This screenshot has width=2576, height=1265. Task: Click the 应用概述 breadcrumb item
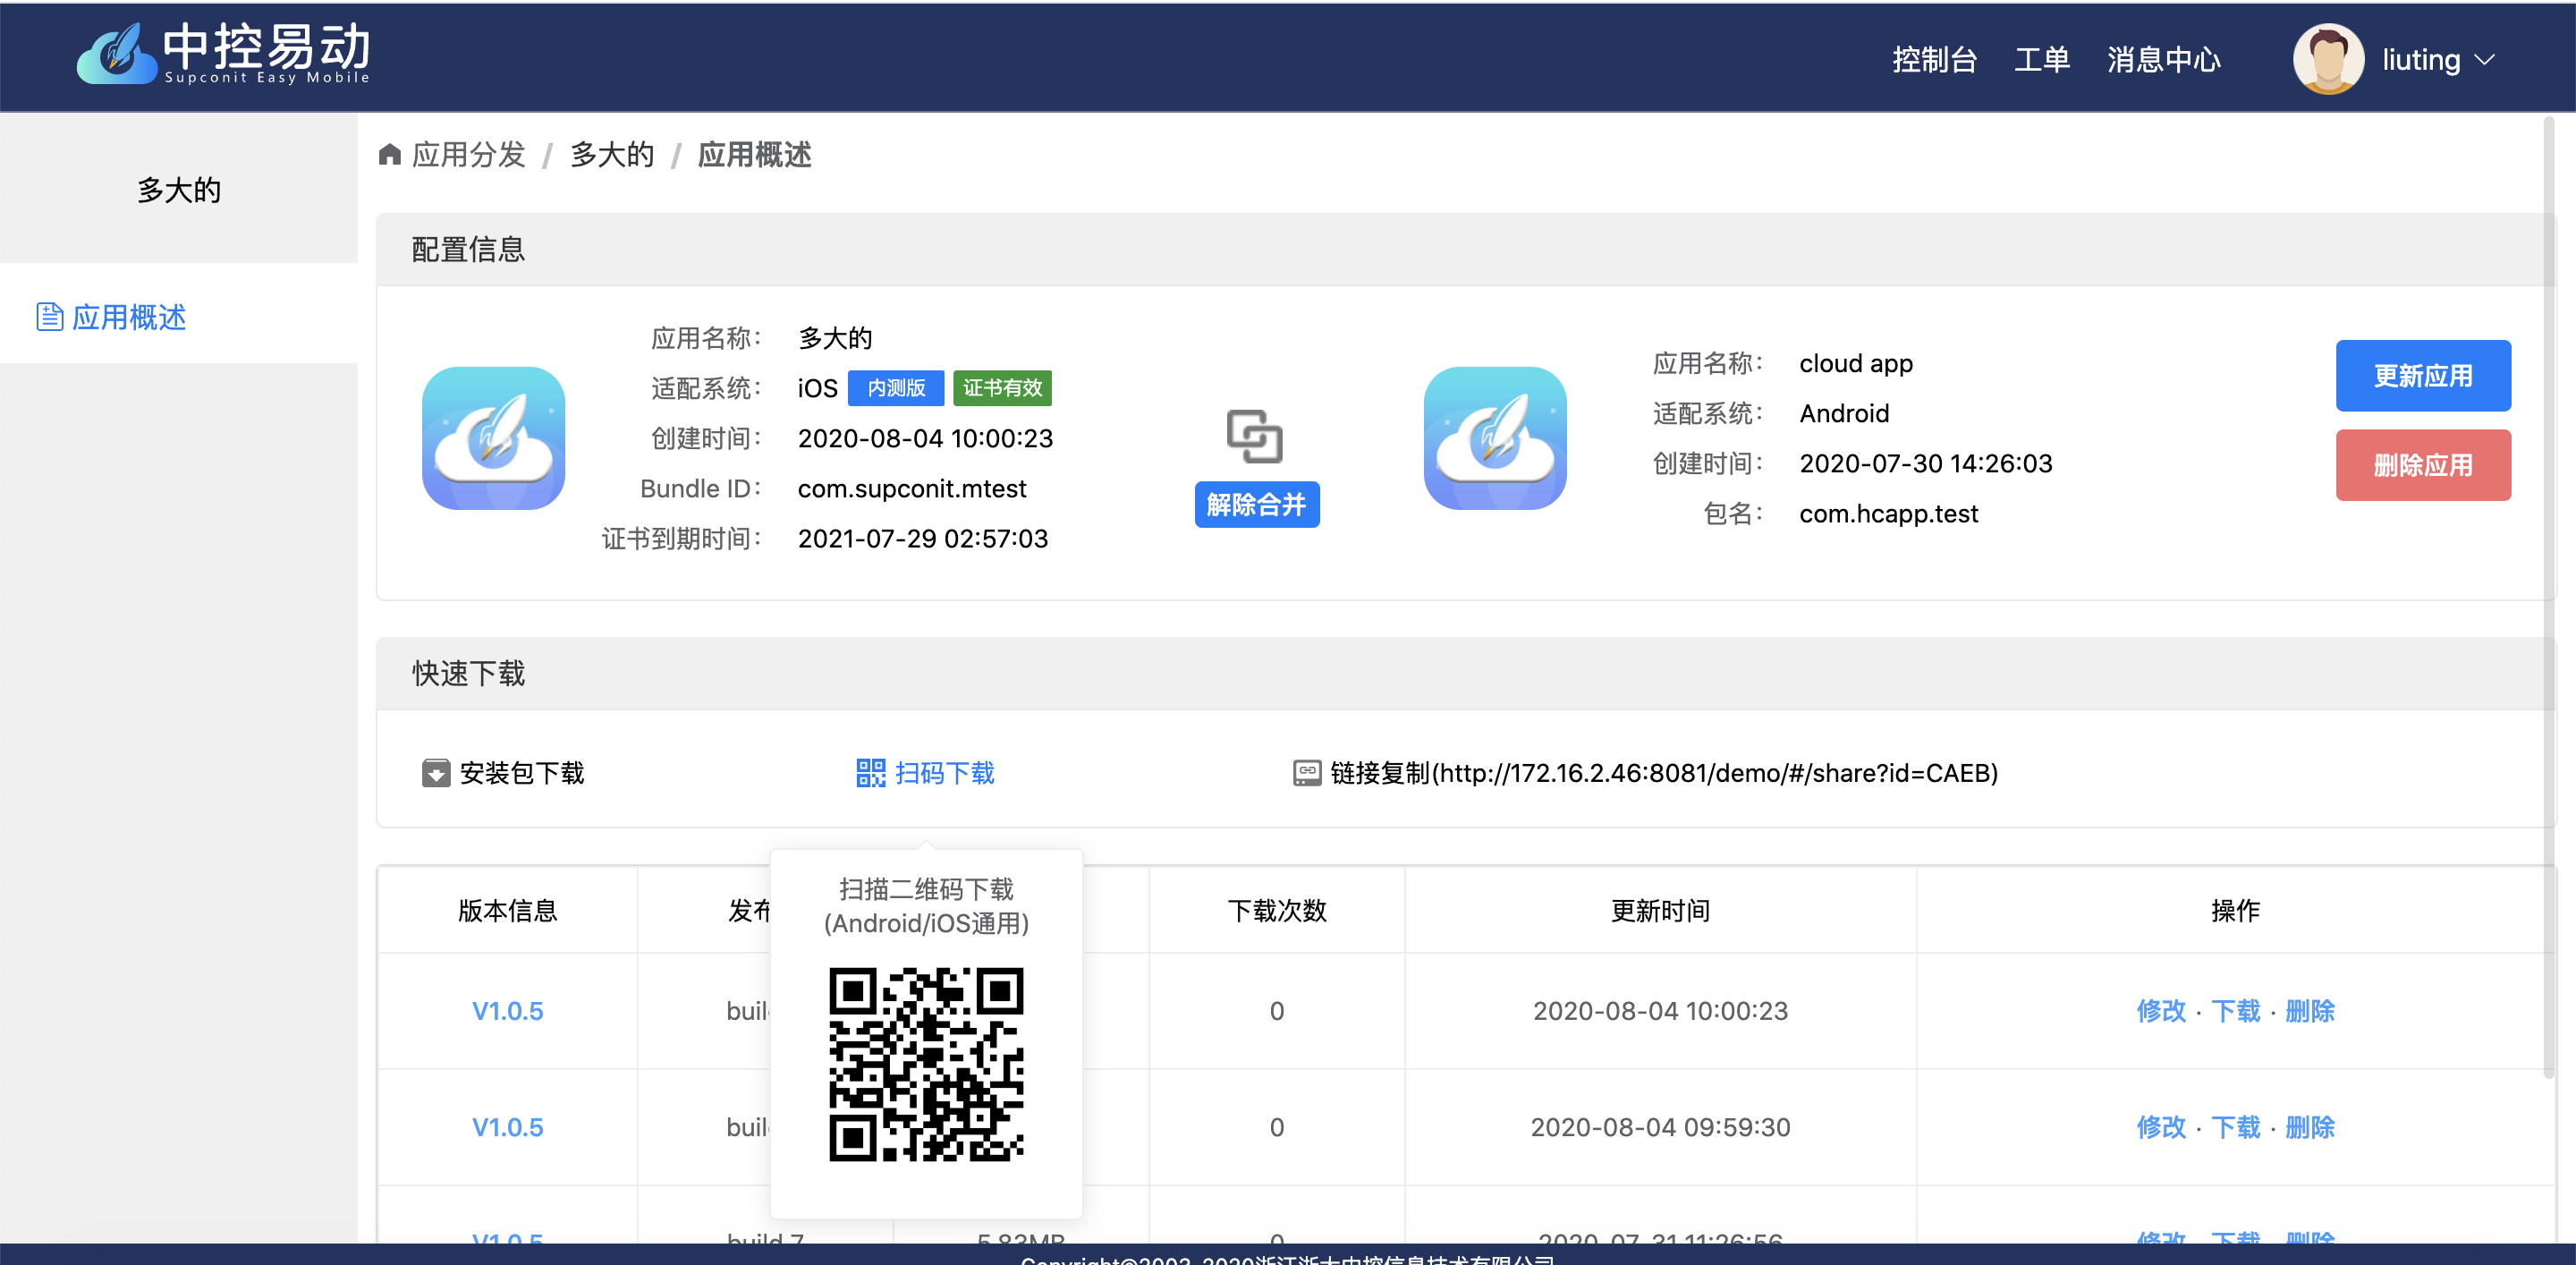(755, 155)
